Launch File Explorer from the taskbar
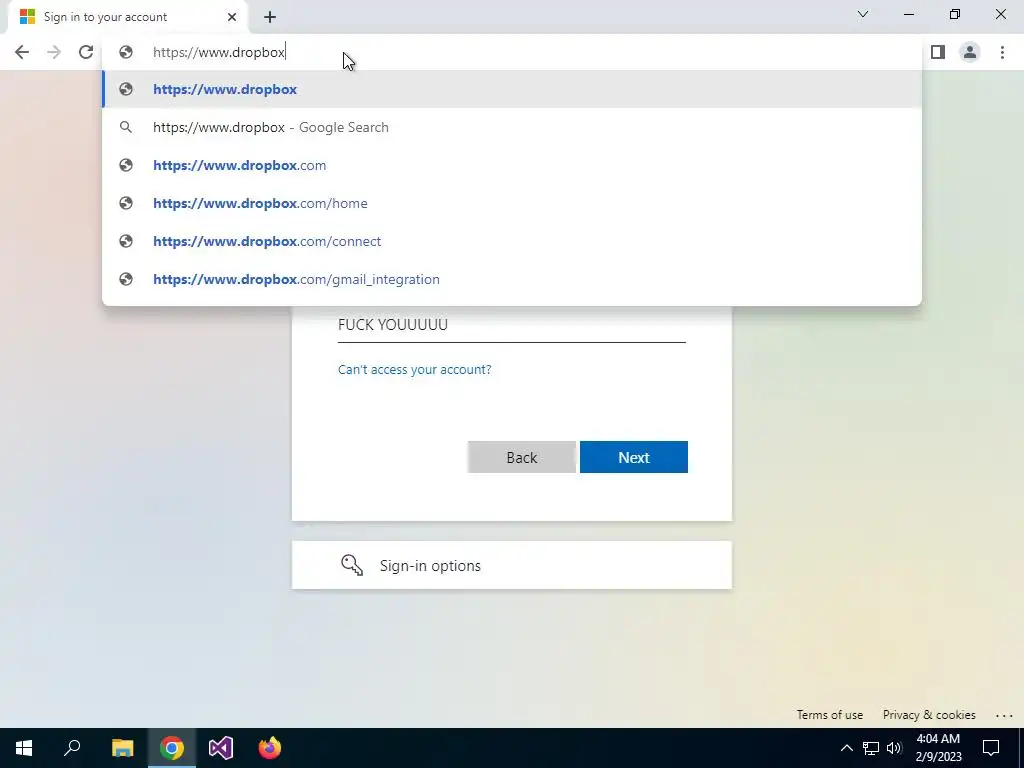The height and width of the screenshot is (768, 1024). (122, 748)
